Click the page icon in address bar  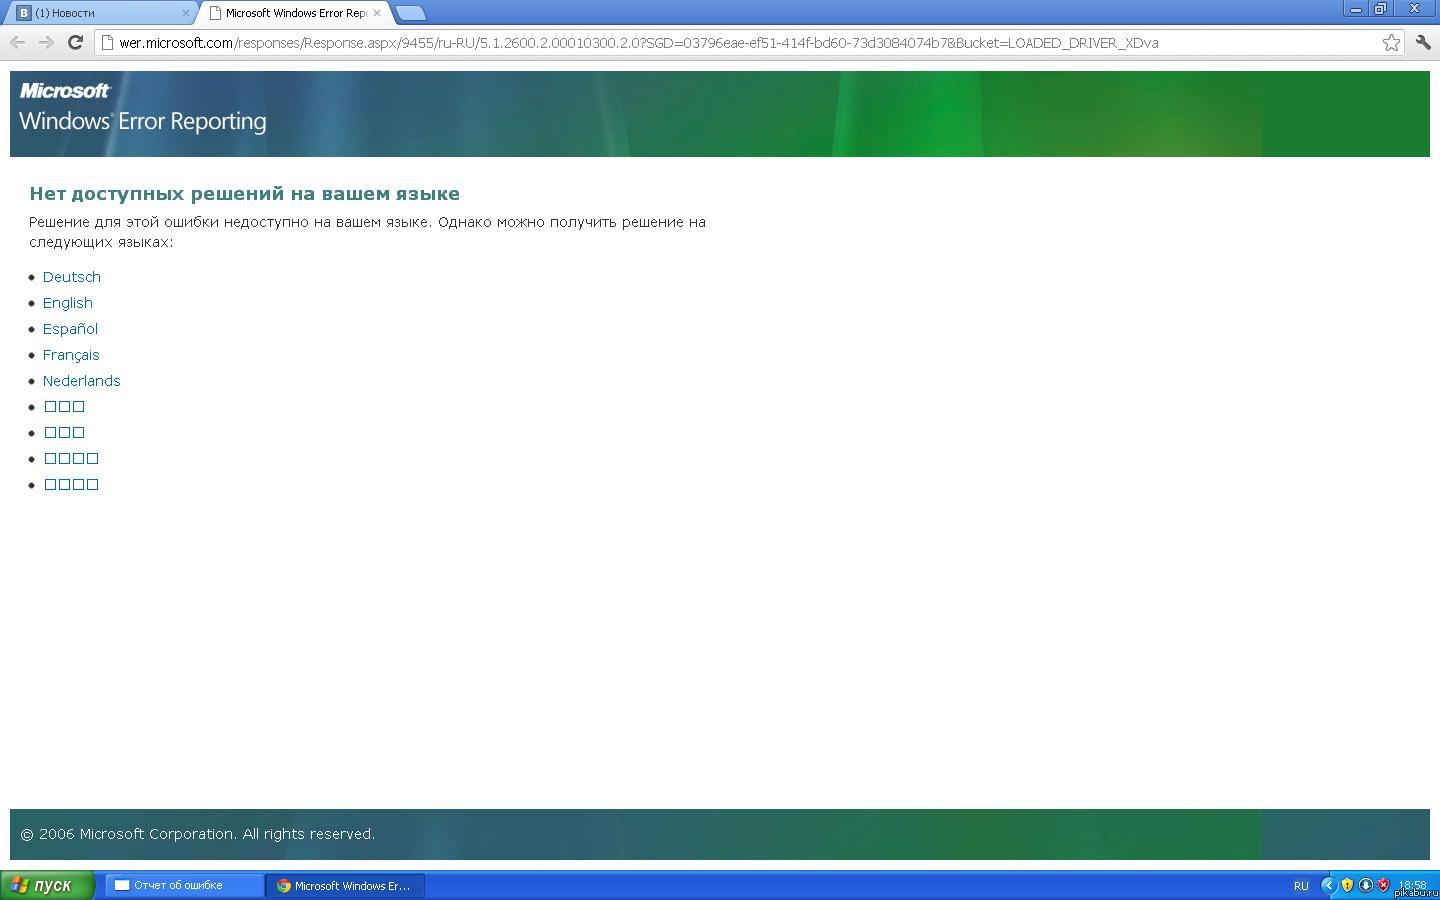pos(108,43)
